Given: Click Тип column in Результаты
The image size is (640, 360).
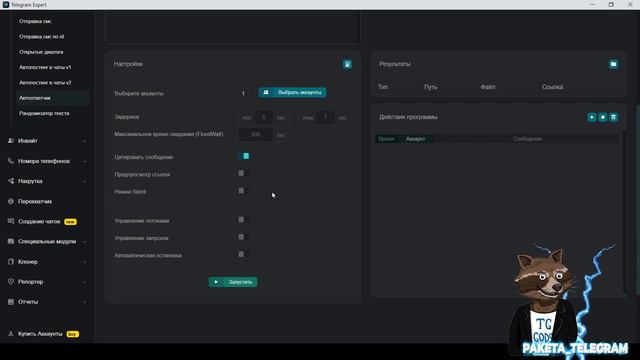Looking at the screenshot, I should coord(383,87).
